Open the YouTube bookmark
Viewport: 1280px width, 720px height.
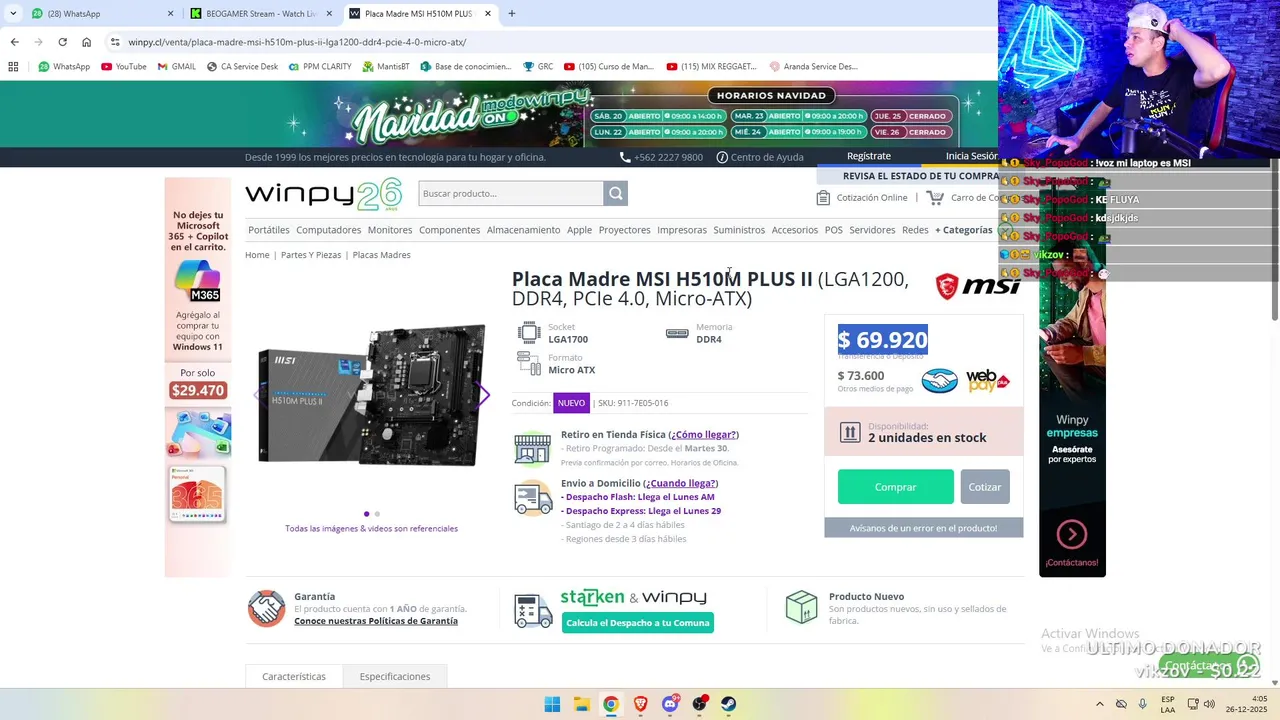tap(123, 67)
